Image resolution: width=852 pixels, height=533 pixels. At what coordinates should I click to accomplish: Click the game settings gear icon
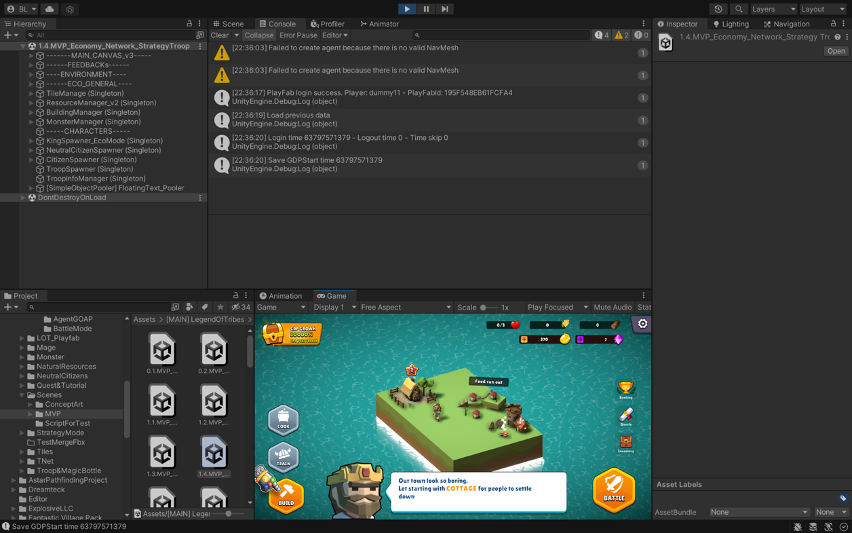click(x=642, y=324)
